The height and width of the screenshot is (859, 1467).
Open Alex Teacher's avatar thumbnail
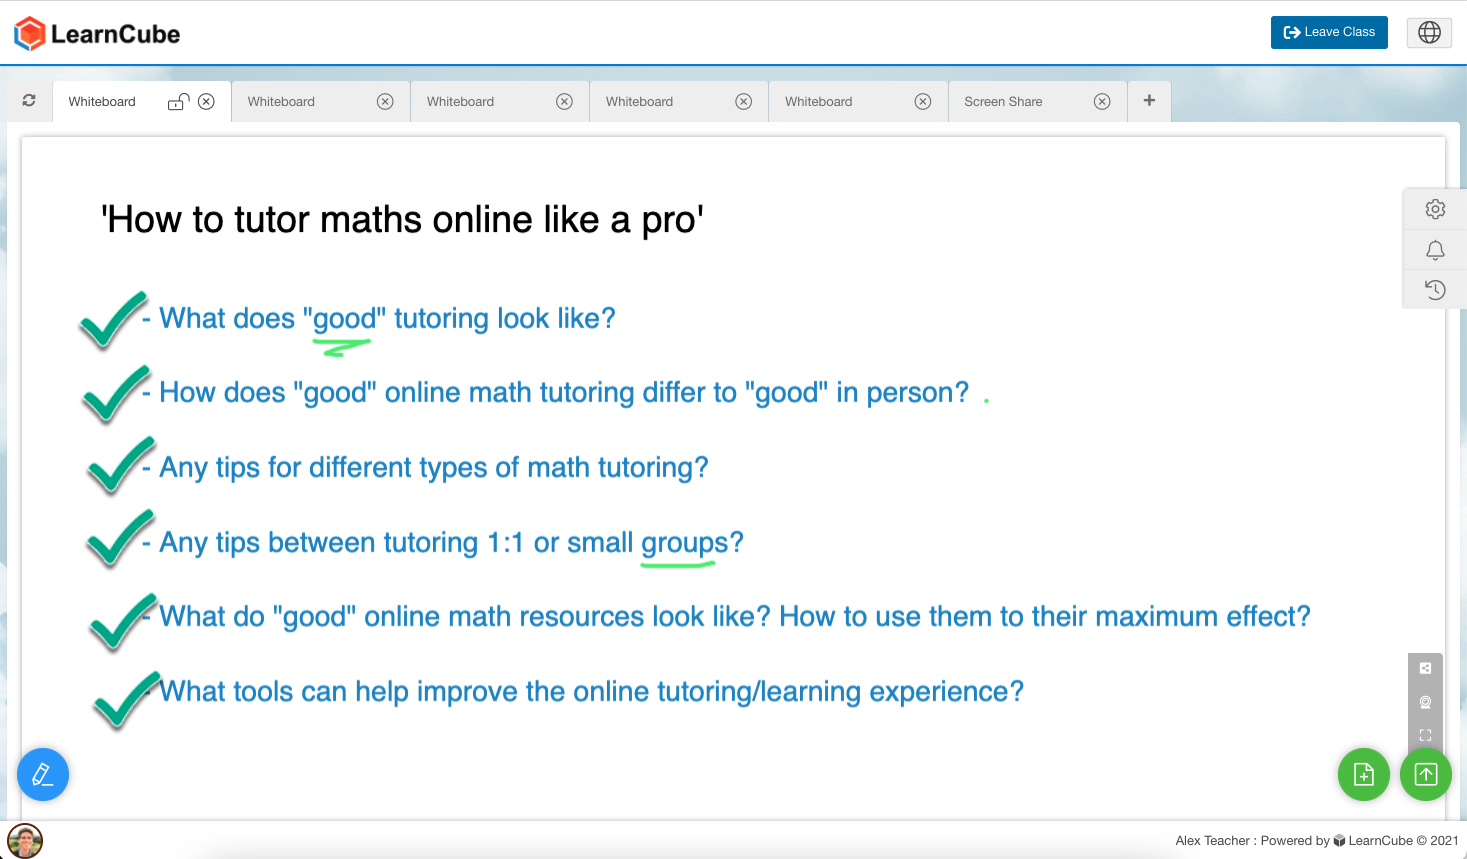(x=24, y=840)
